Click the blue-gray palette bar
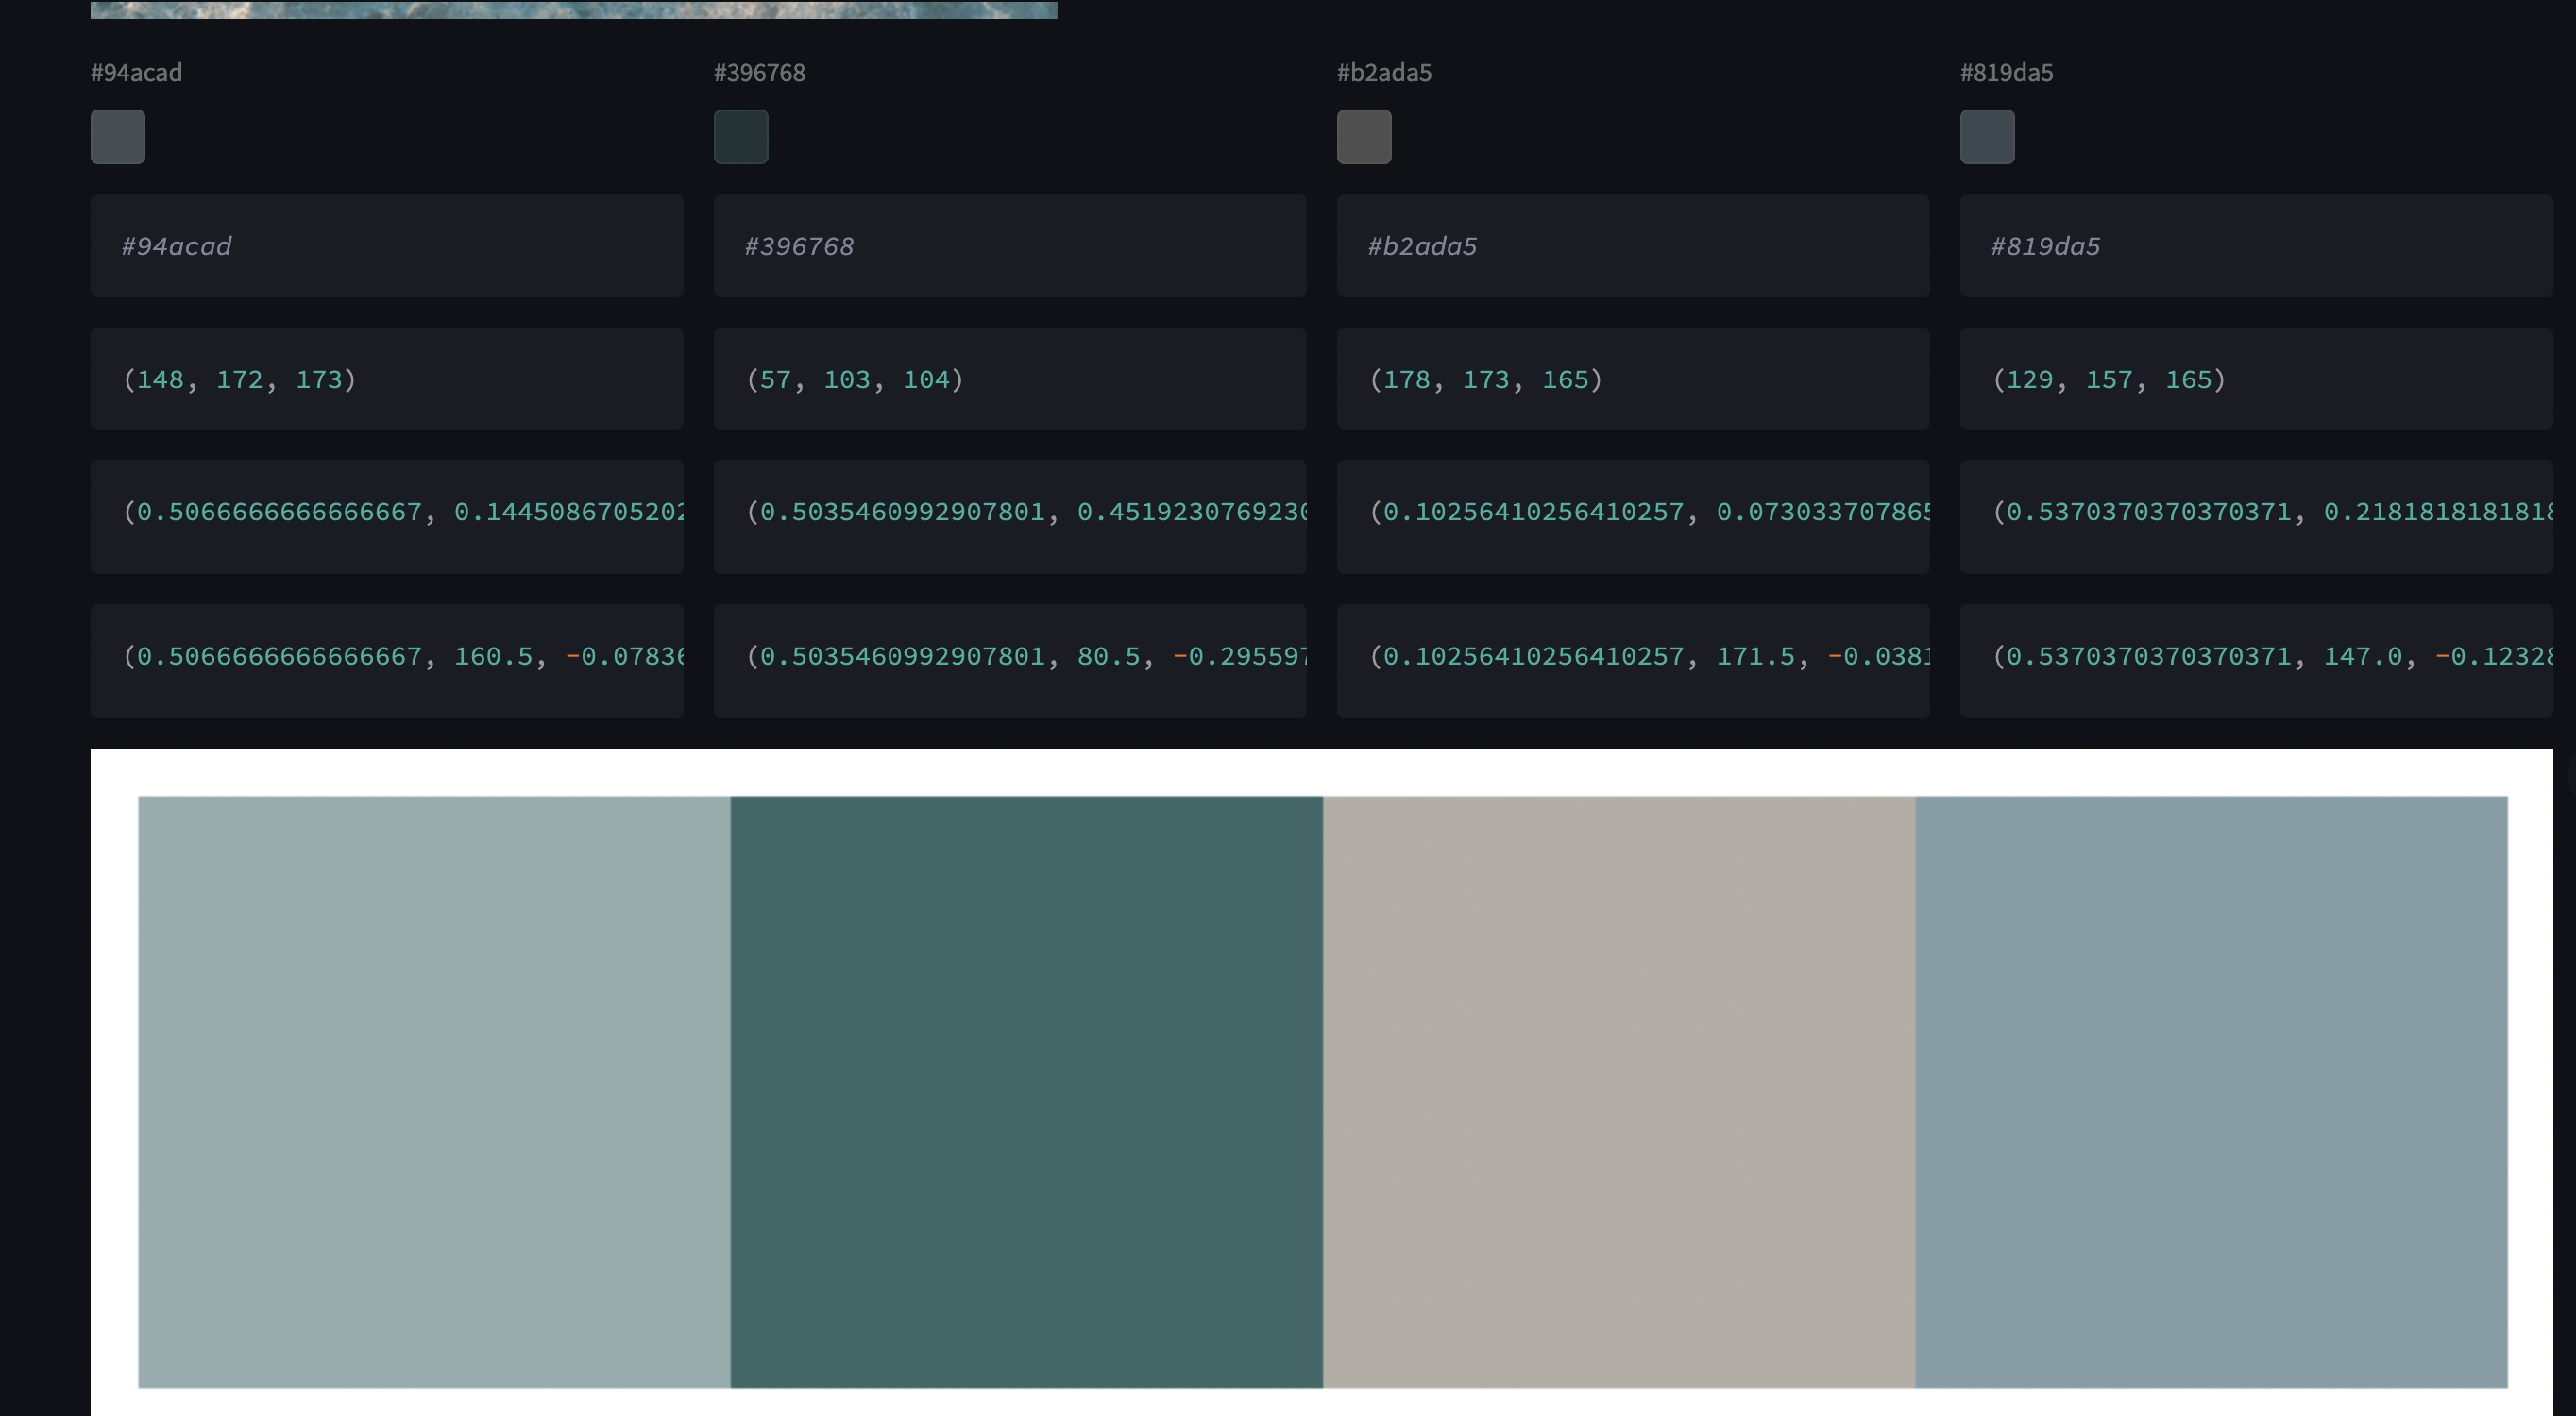2576x1416 pixels. 2211,1091
